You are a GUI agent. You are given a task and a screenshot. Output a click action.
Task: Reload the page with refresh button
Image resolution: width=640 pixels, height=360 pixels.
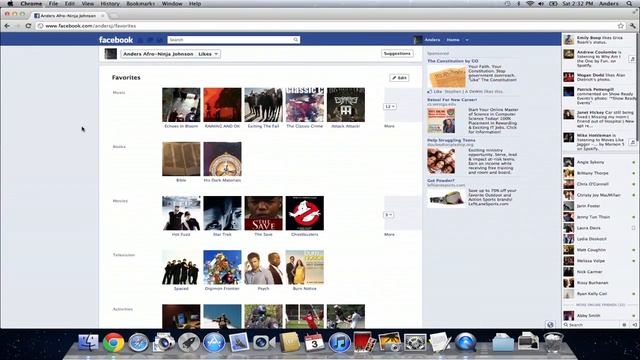tap(28, 26)
